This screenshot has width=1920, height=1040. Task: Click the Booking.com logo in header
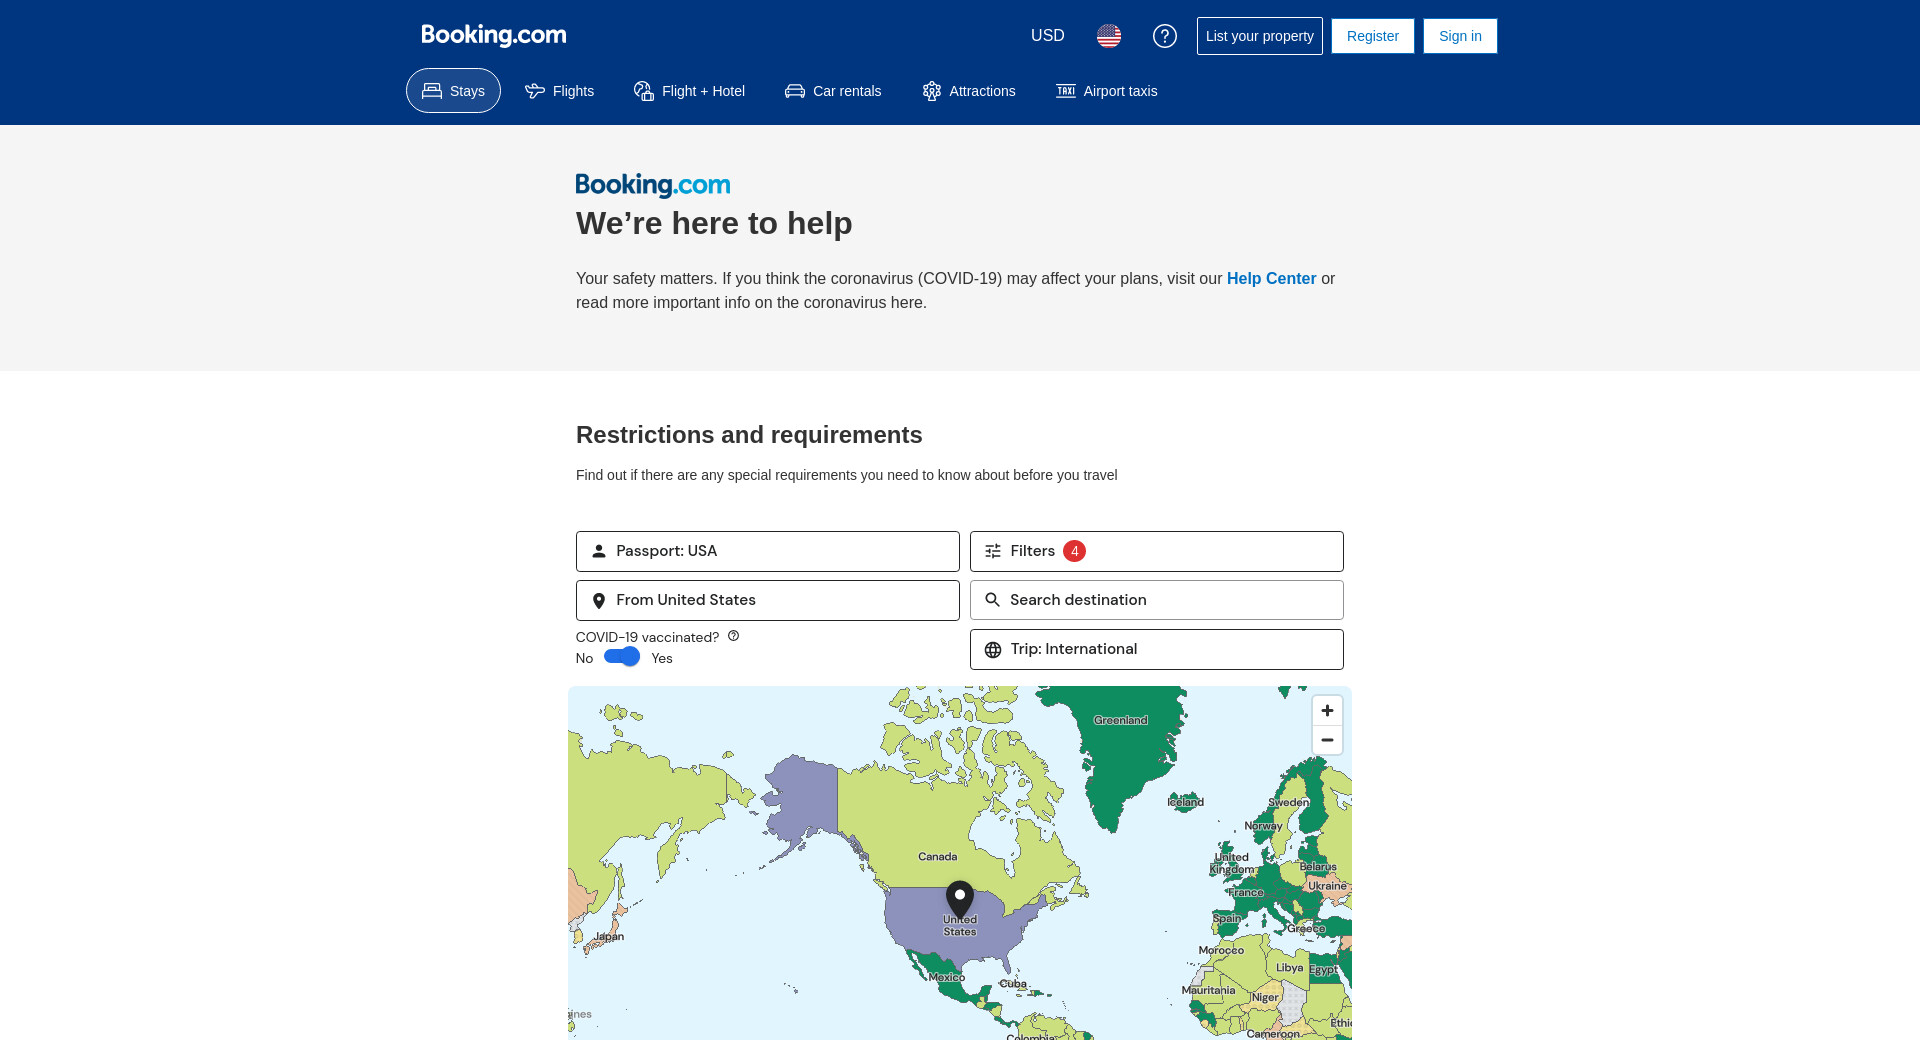[x=493, y=35]
